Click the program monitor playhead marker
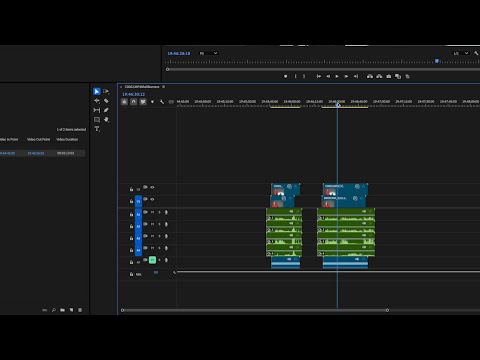Screen dimensions: 480x360 click(x=437, y=61)
